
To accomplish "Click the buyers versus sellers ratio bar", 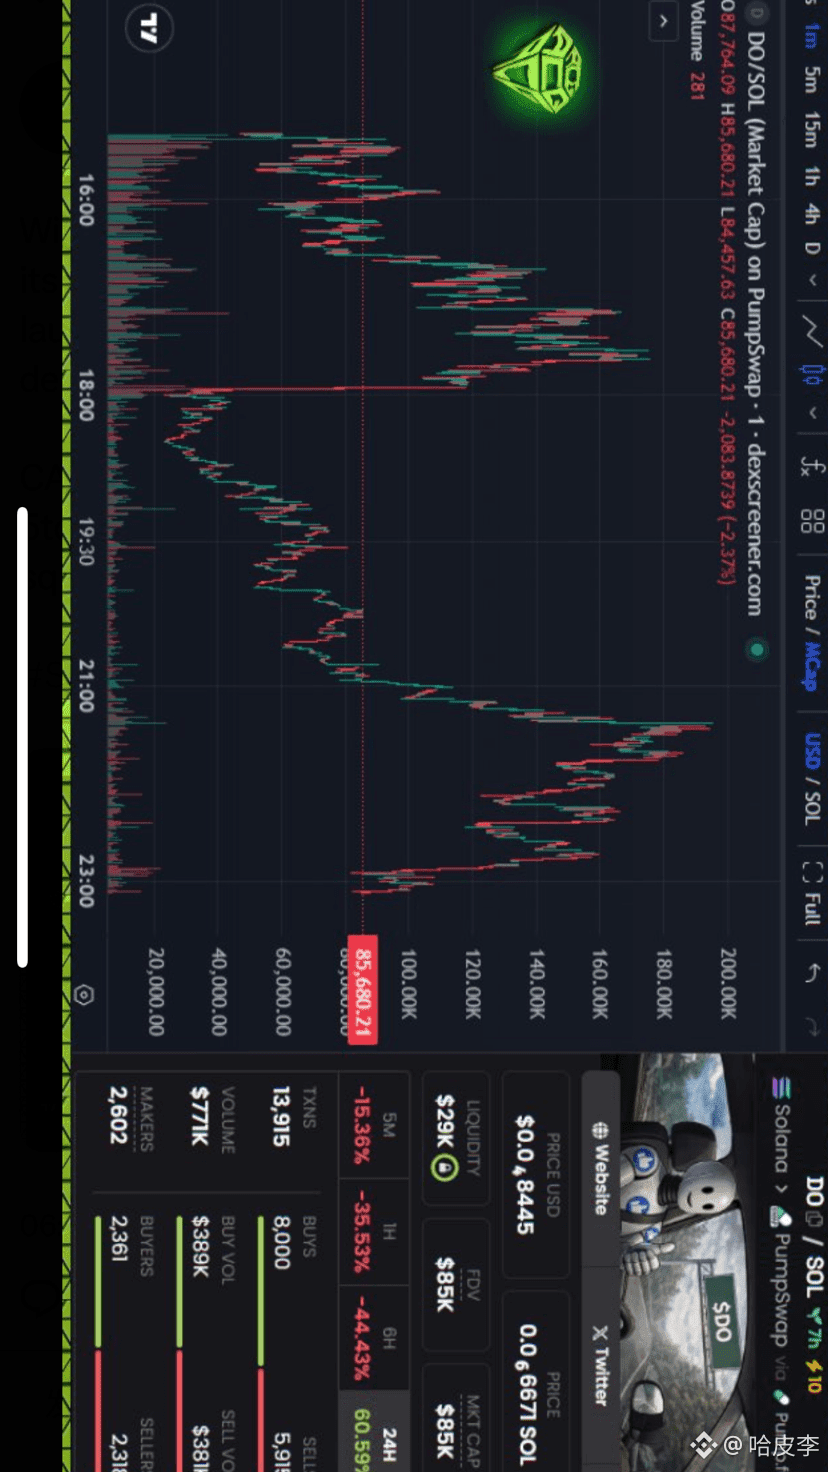I will coord(98,1343).
